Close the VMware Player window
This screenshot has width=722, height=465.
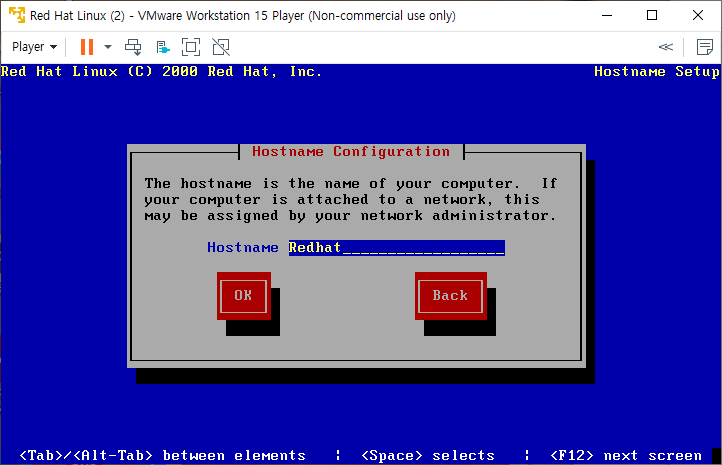[698, 15]
